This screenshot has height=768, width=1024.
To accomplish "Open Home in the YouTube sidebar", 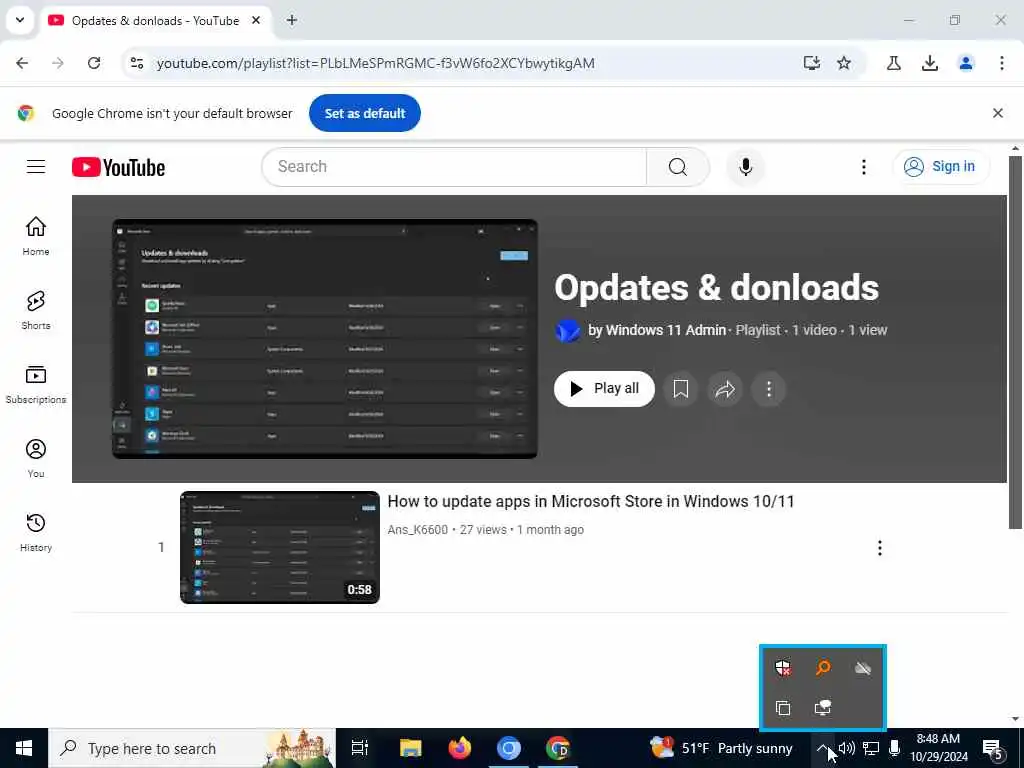I will tap(36, 236).
